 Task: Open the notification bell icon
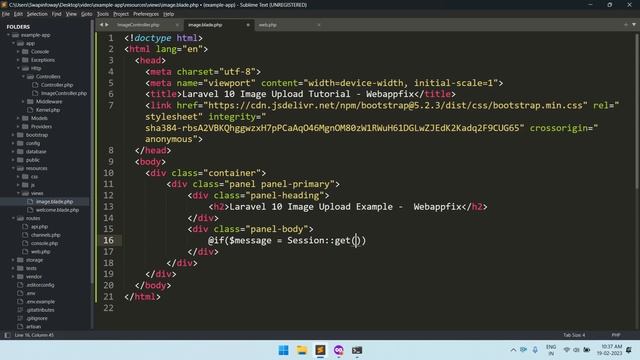click(x=629, y=350)
